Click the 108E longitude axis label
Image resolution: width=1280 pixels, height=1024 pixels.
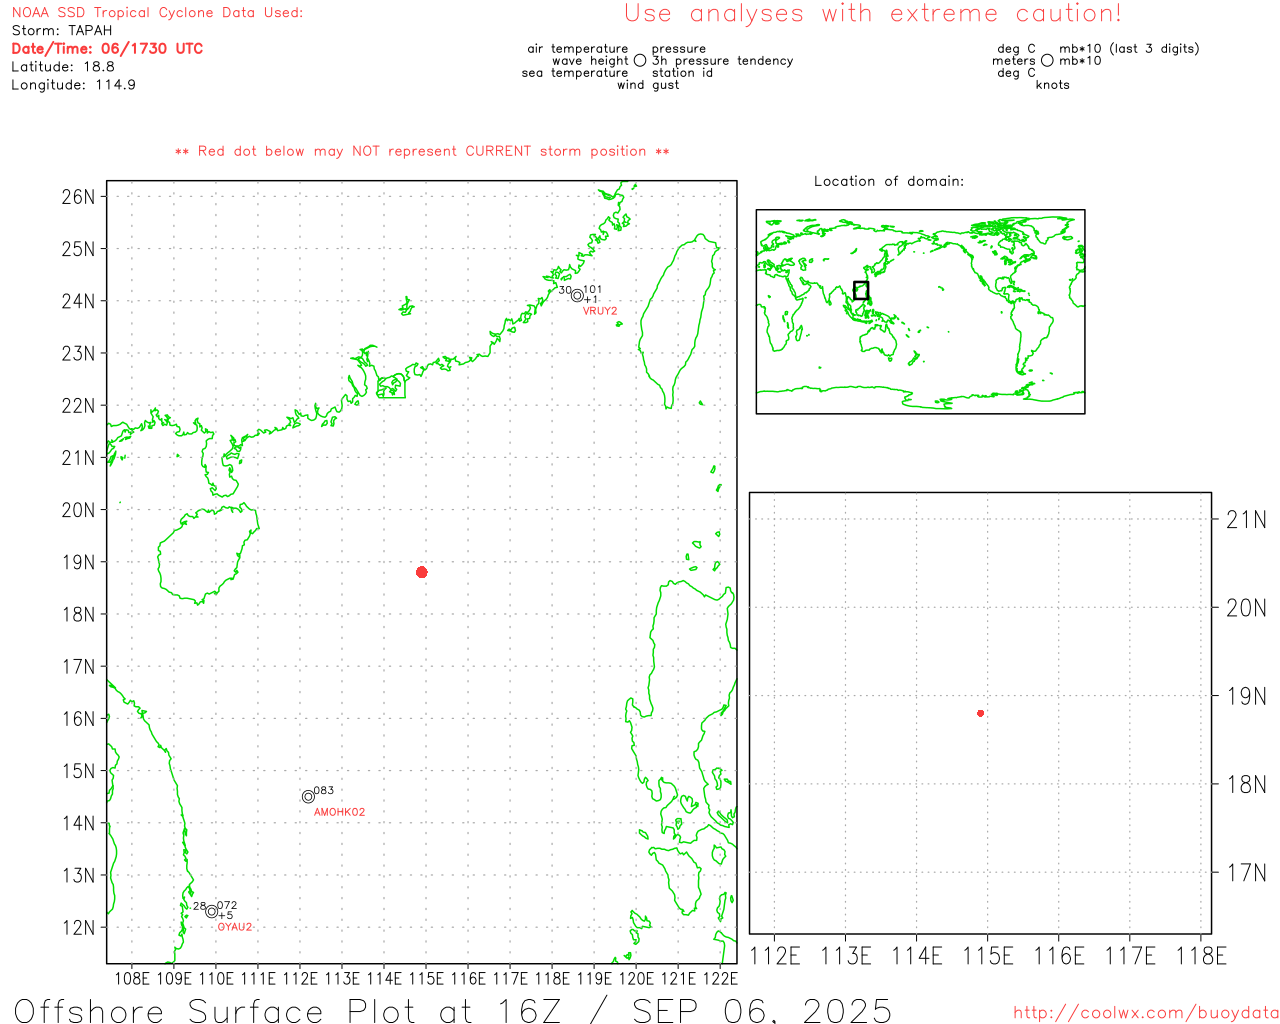point(132,979)
